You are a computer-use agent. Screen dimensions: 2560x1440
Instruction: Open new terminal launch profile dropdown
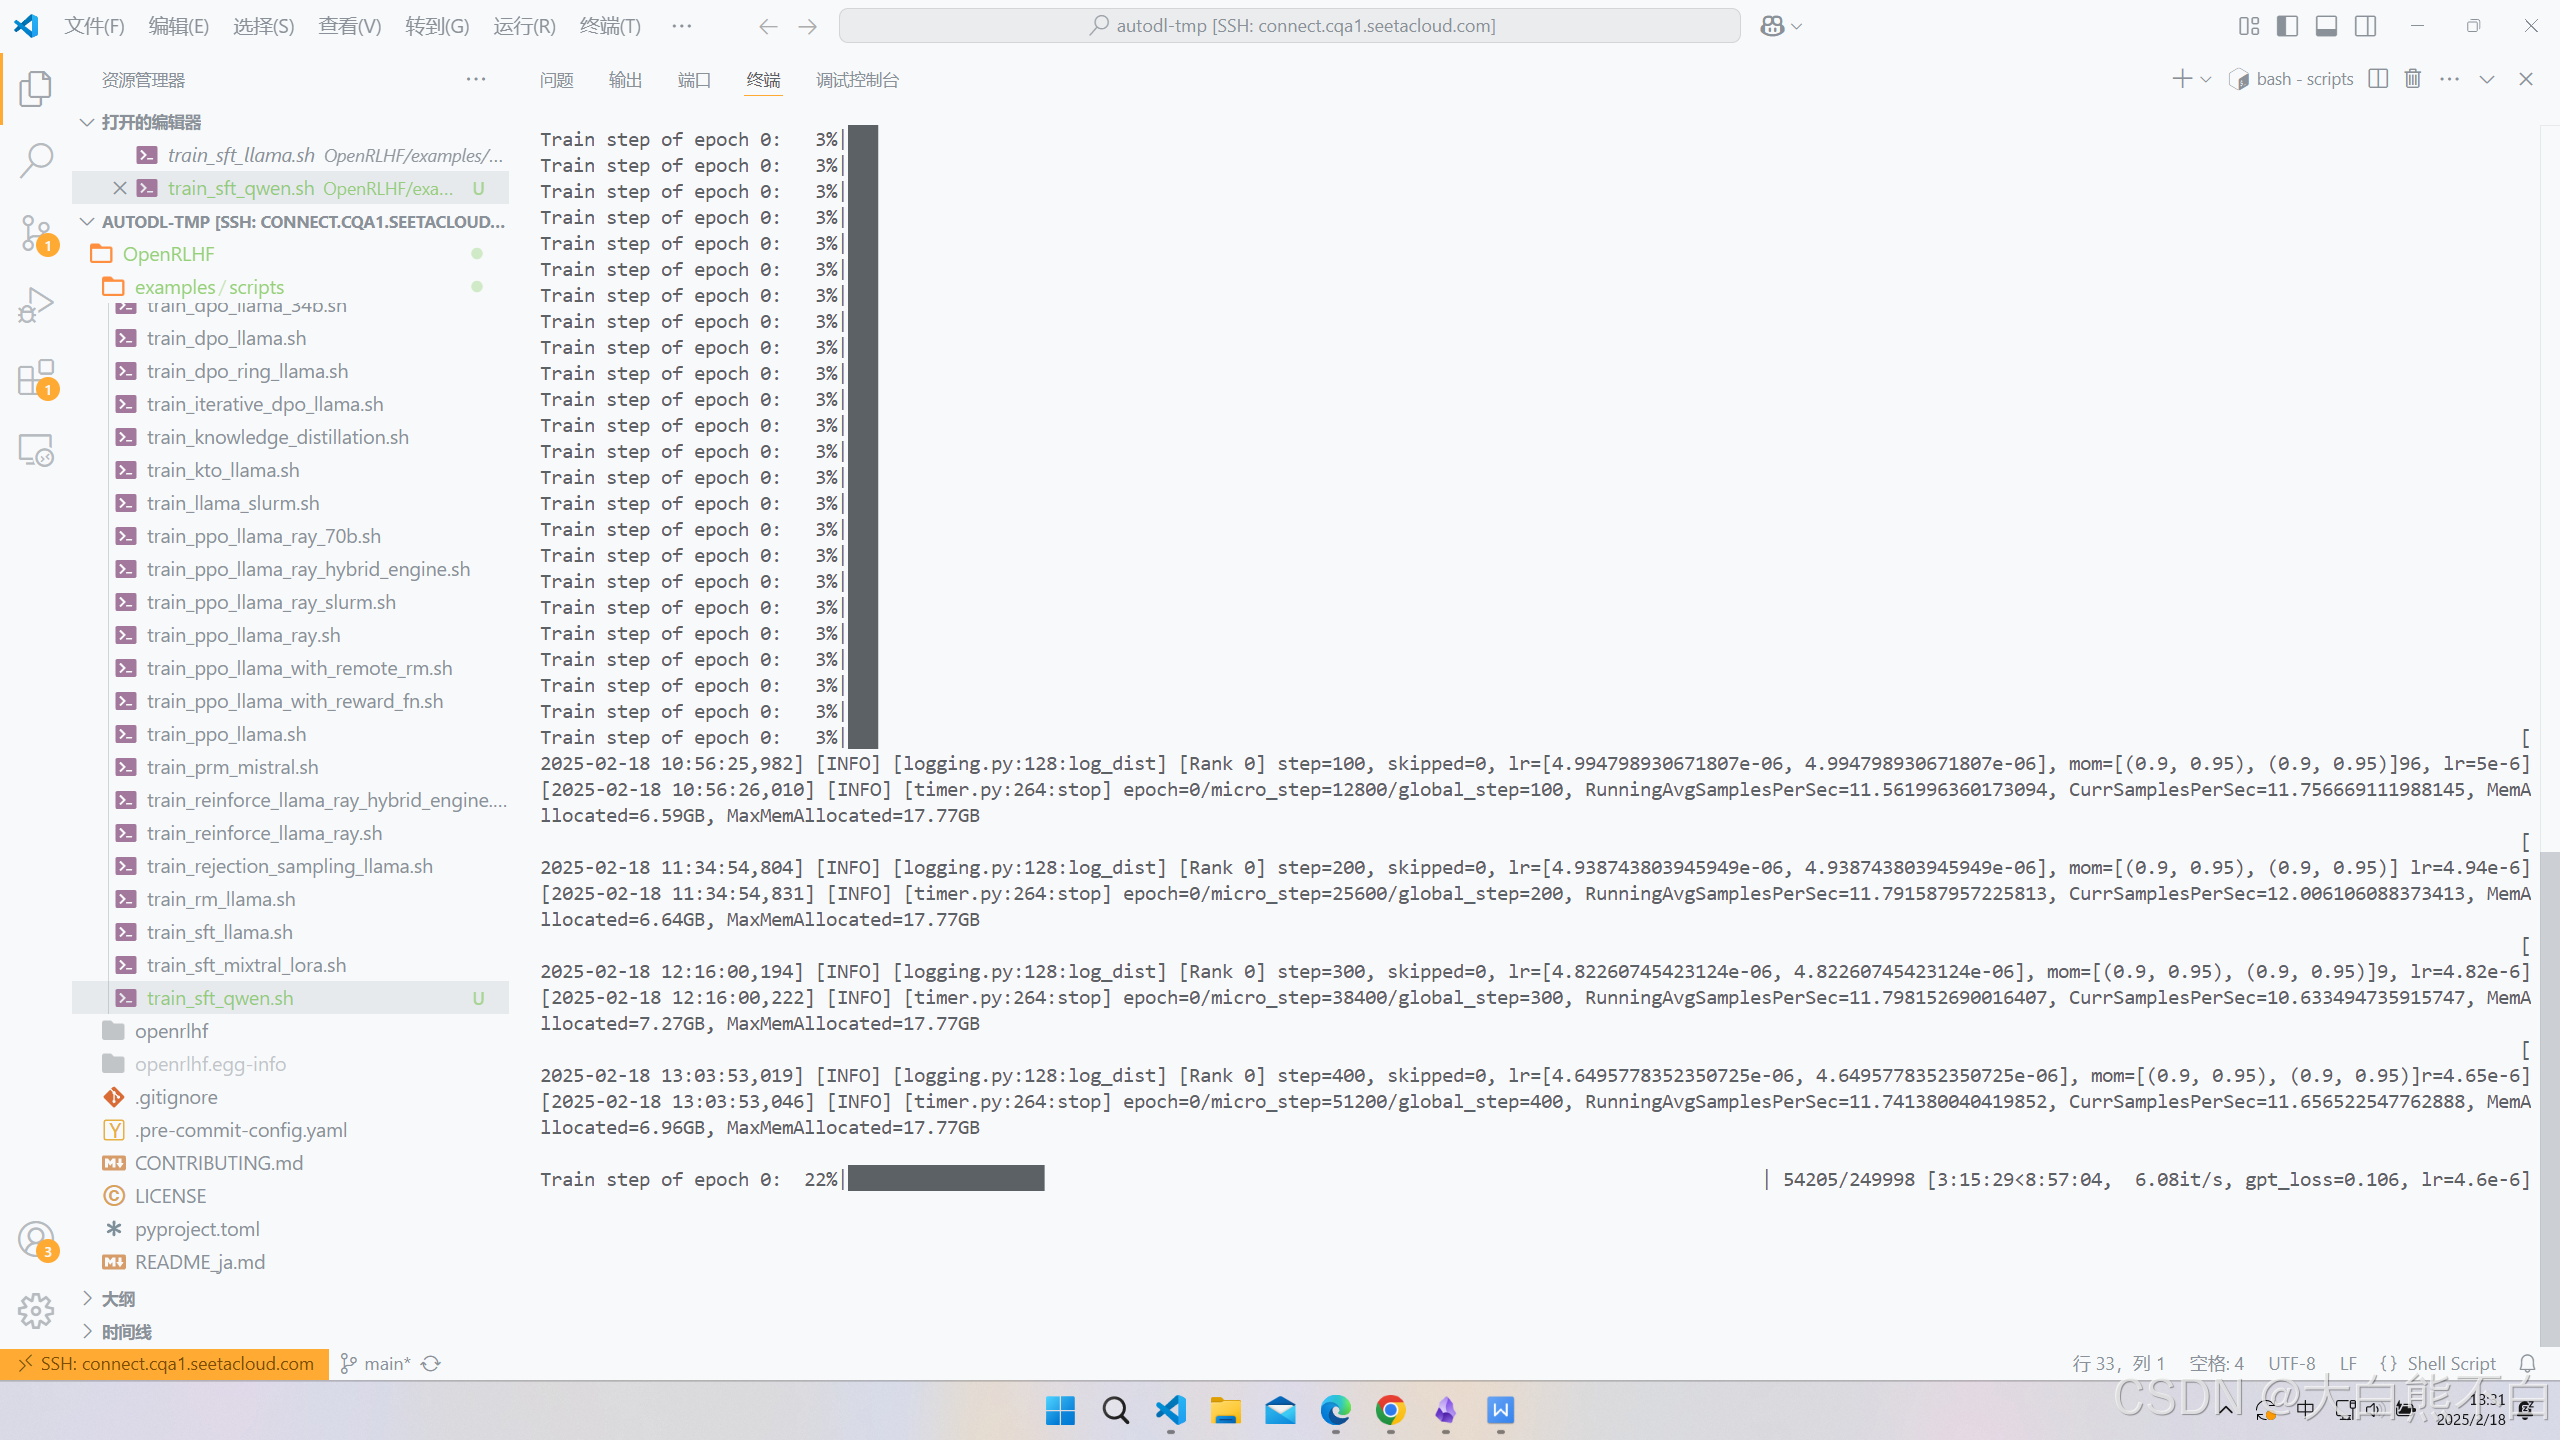[2206, 79]
